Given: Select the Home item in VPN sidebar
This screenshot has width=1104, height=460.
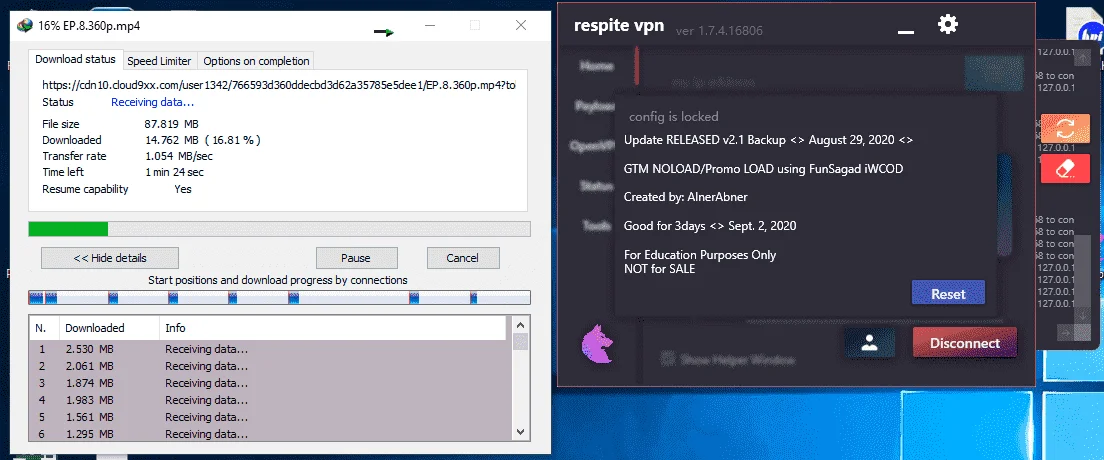Looking at the screenshot, I should pyautogui.click(x=596, y=66).
